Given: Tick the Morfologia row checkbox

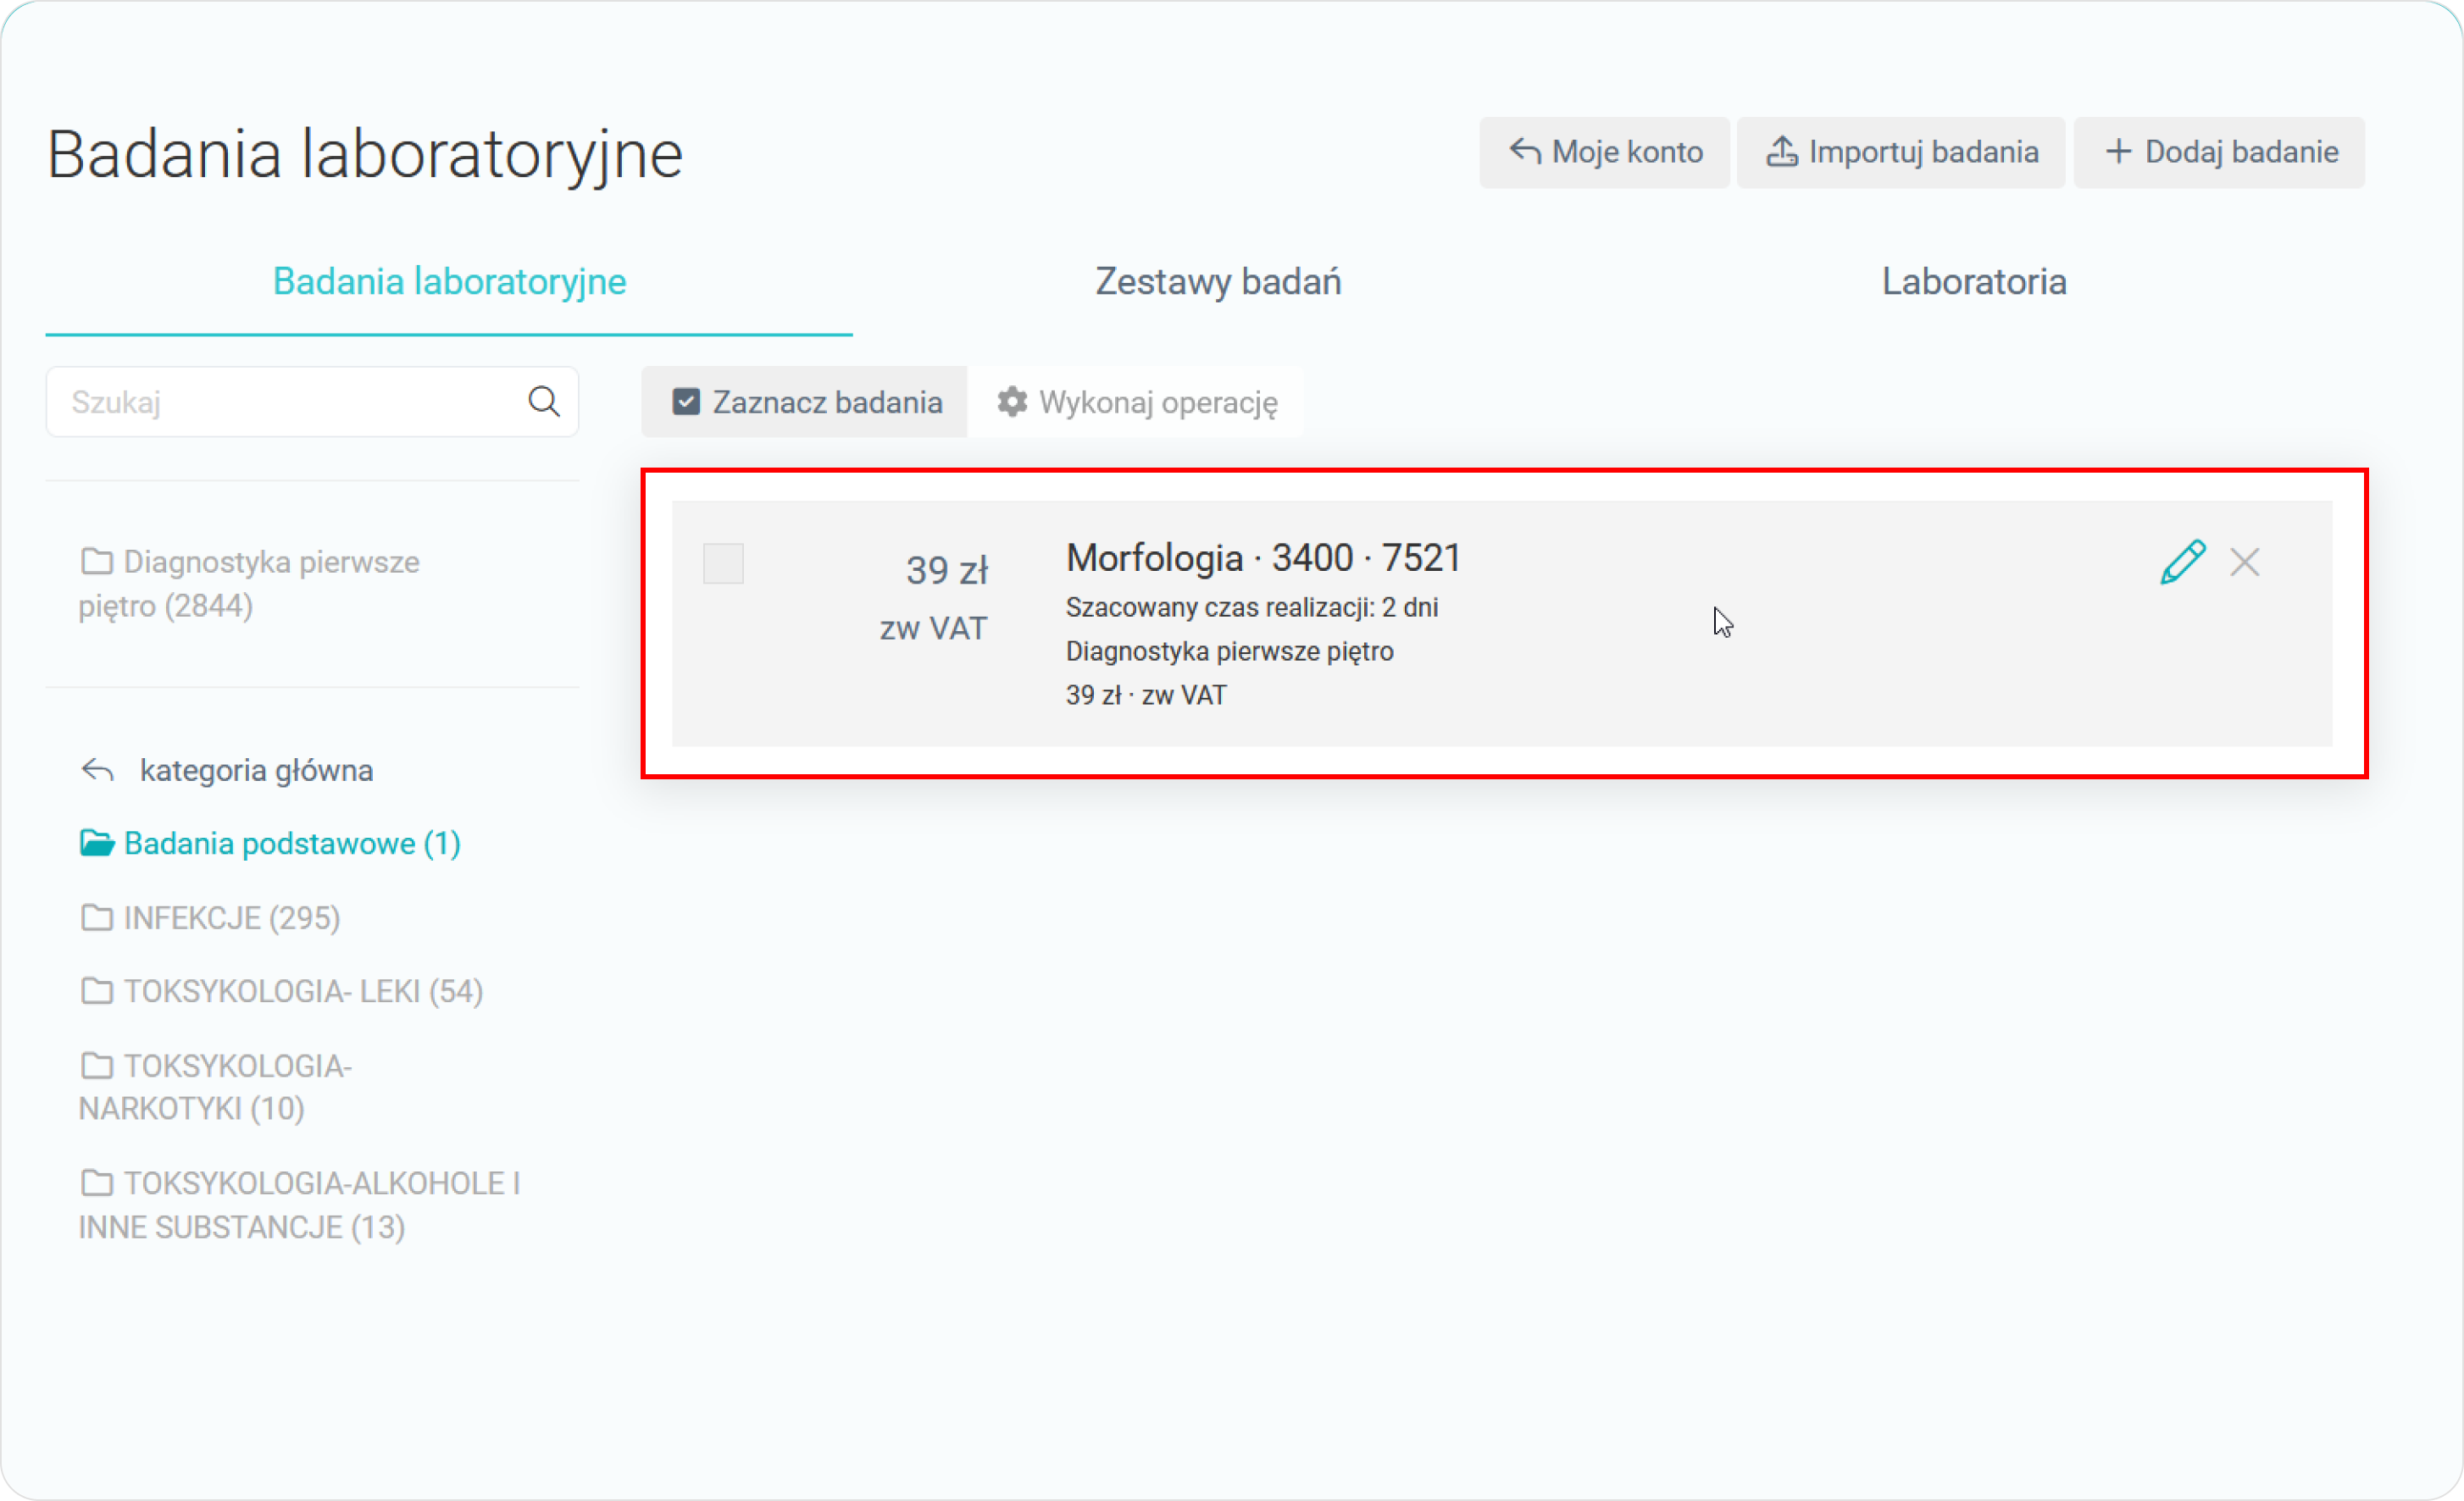Looking at the screenshot, I should 723,563.
